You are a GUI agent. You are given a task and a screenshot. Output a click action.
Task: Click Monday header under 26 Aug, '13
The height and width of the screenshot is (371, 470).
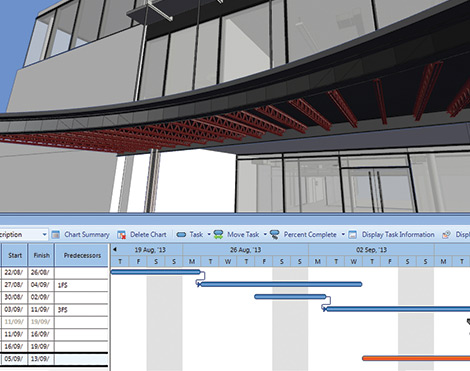192,262
